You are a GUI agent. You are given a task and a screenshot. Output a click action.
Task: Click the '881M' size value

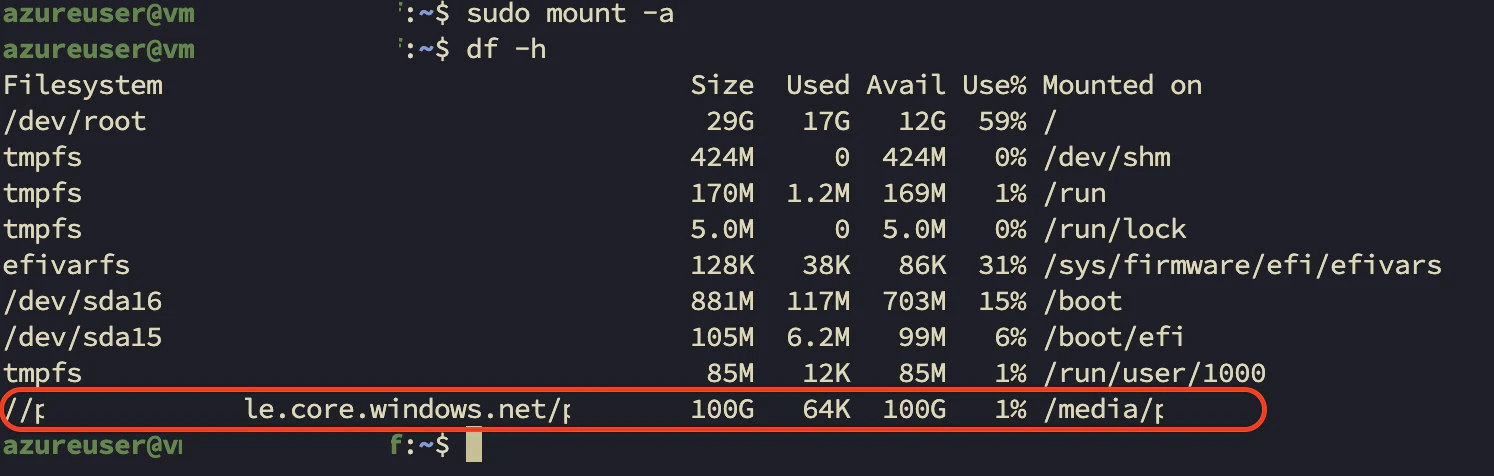tap(722, 302)
